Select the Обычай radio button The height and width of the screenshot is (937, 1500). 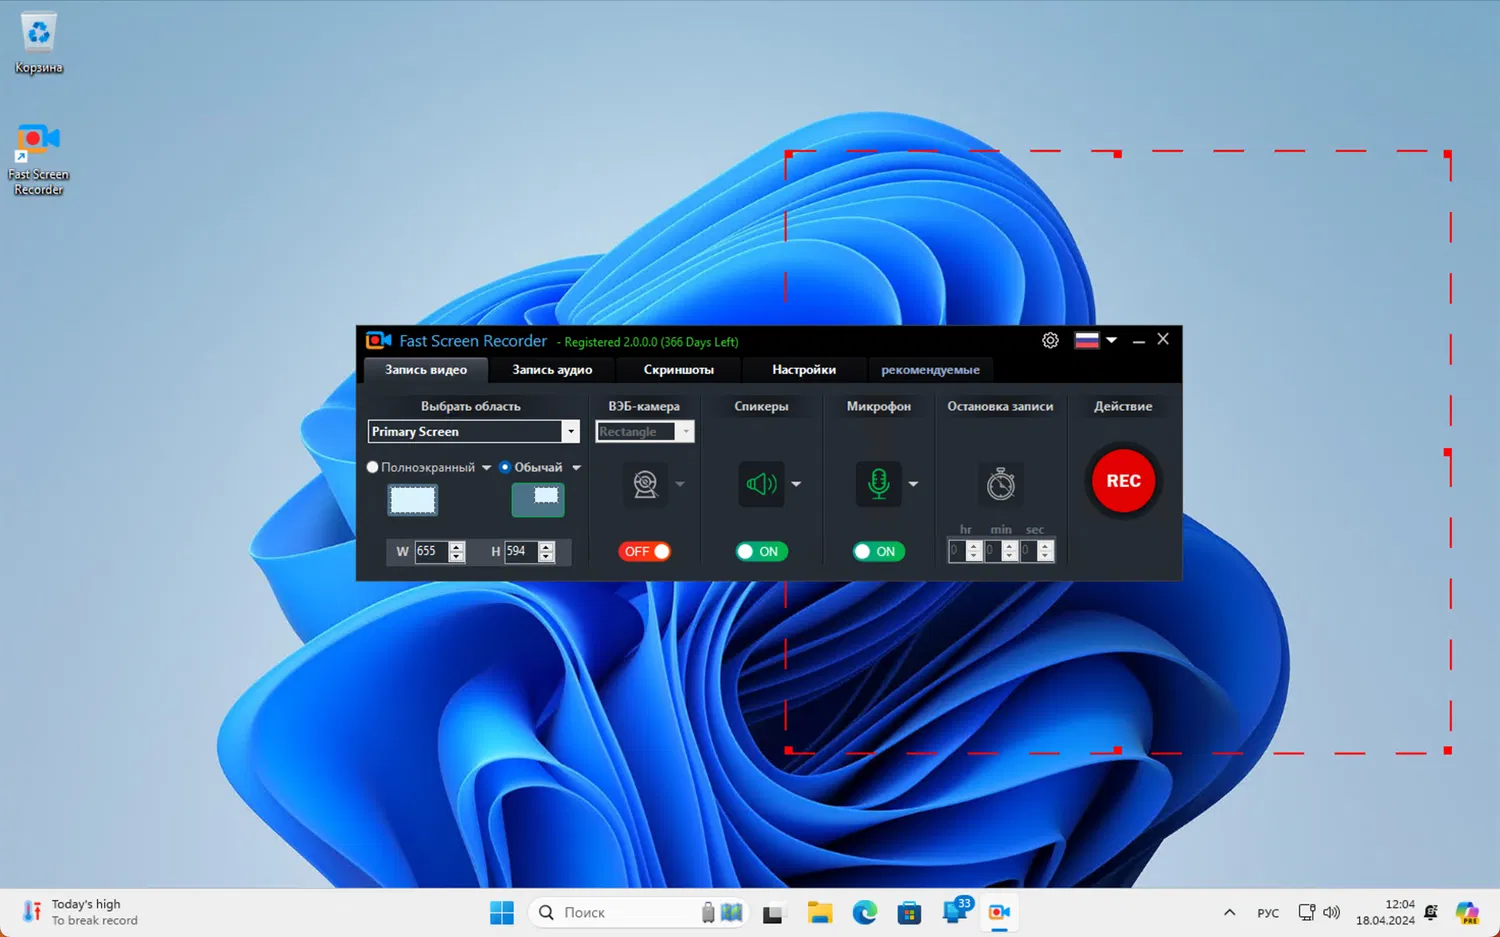point(504,466)
